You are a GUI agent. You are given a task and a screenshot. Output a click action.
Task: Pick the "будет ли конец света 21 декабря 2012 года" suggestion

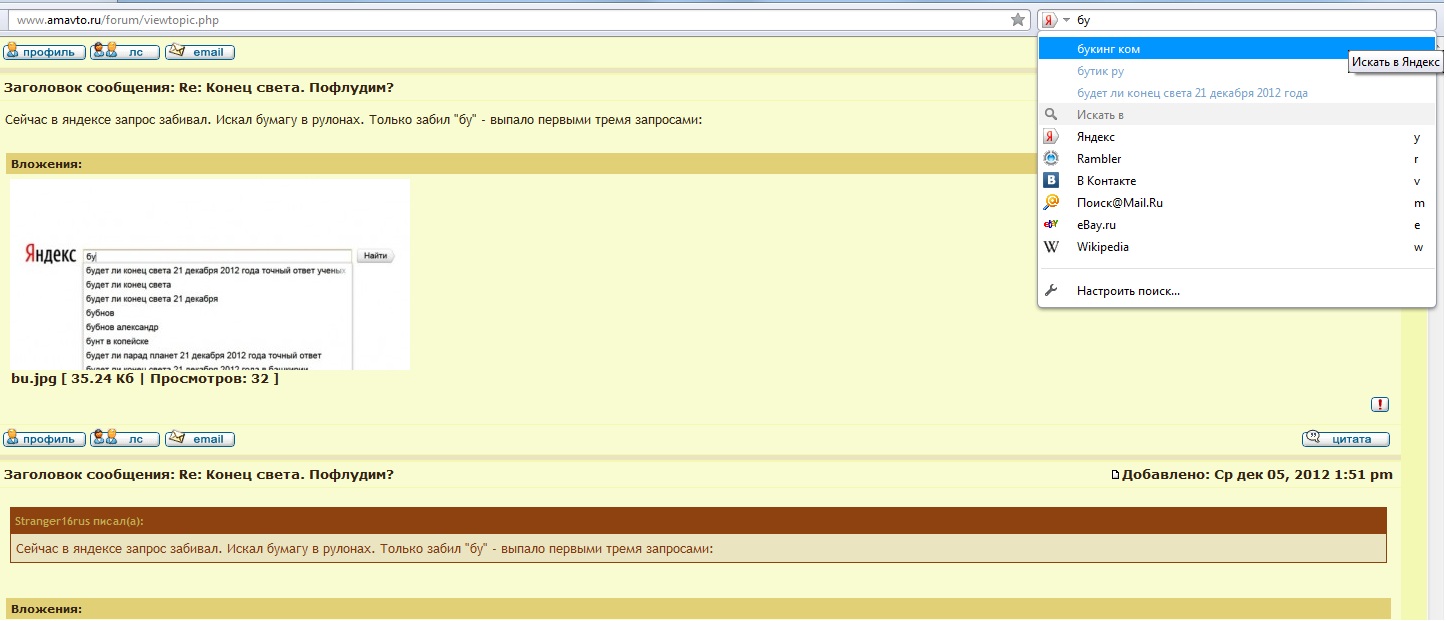pos(1192,93)
